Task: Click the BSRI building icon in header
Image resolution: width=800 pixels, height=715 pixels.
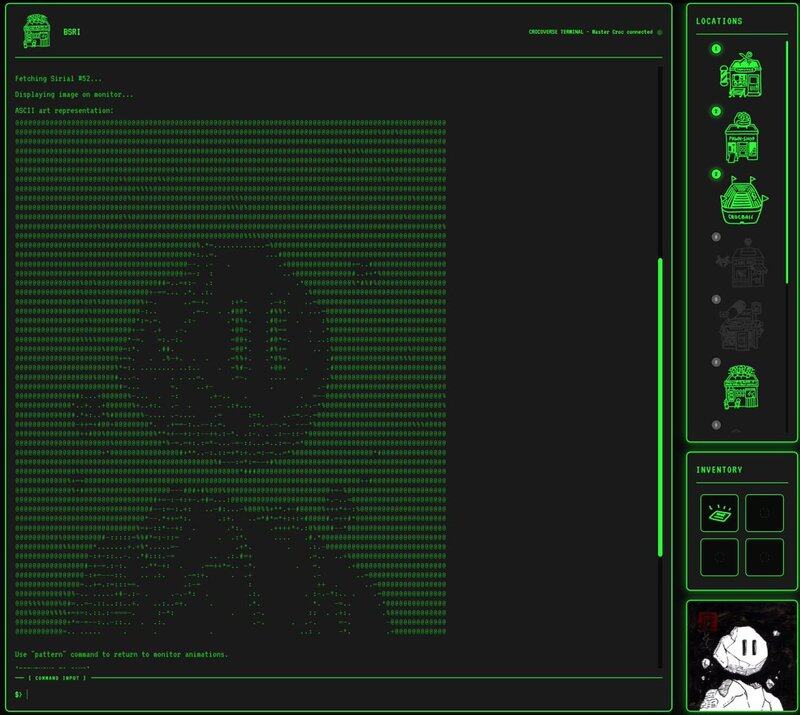Action: pos(38,31)
